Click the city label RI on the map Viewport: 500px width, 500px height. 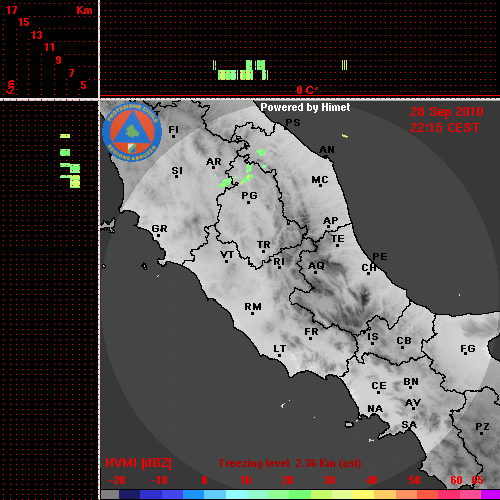279,262
